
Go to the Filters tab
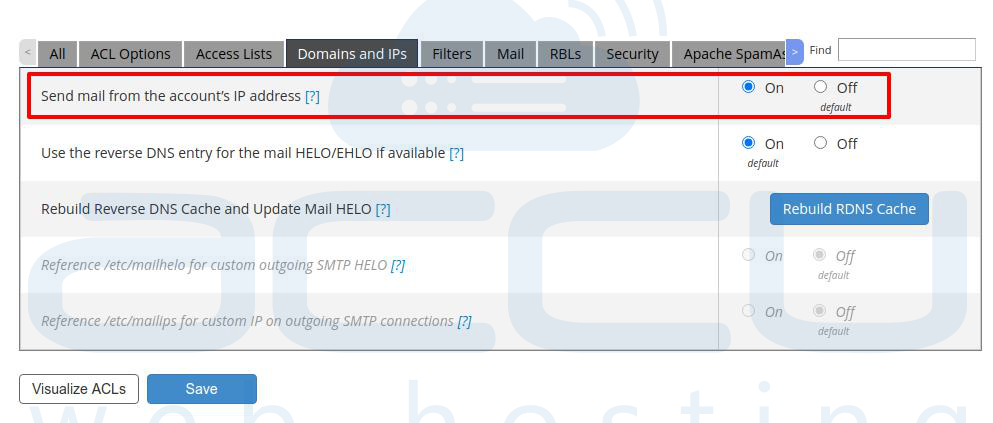452,54
